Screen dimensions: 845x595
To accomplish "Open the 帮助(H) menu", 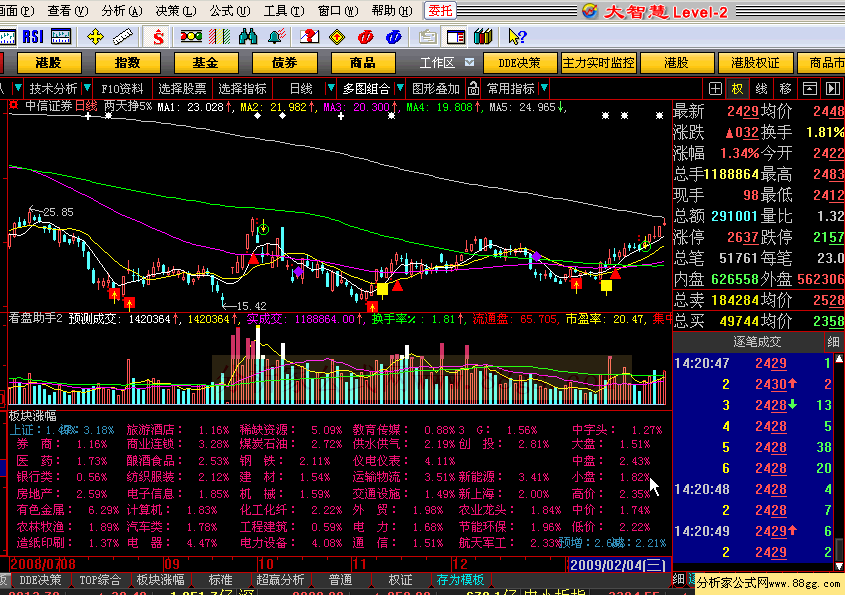I will (392, 11).
